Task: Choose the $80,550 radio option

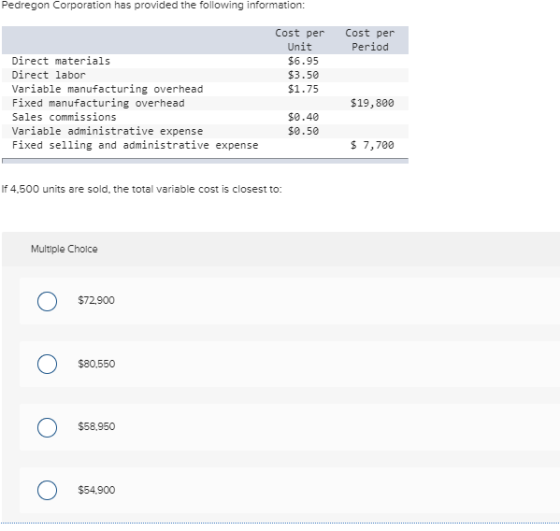Action: (x=47, y=364)
